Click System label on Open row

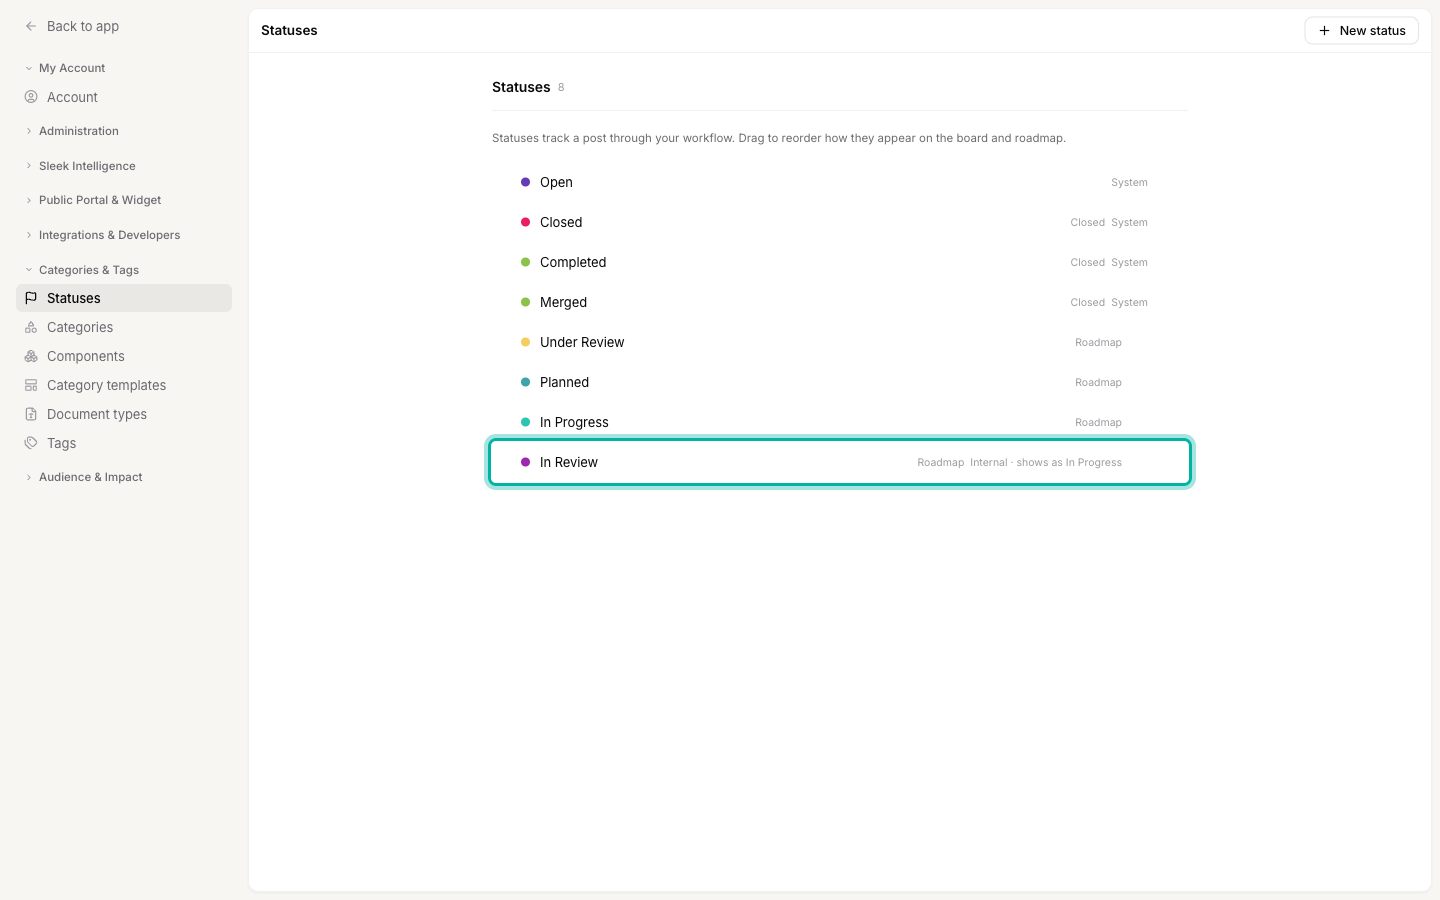pos(1129,182)
